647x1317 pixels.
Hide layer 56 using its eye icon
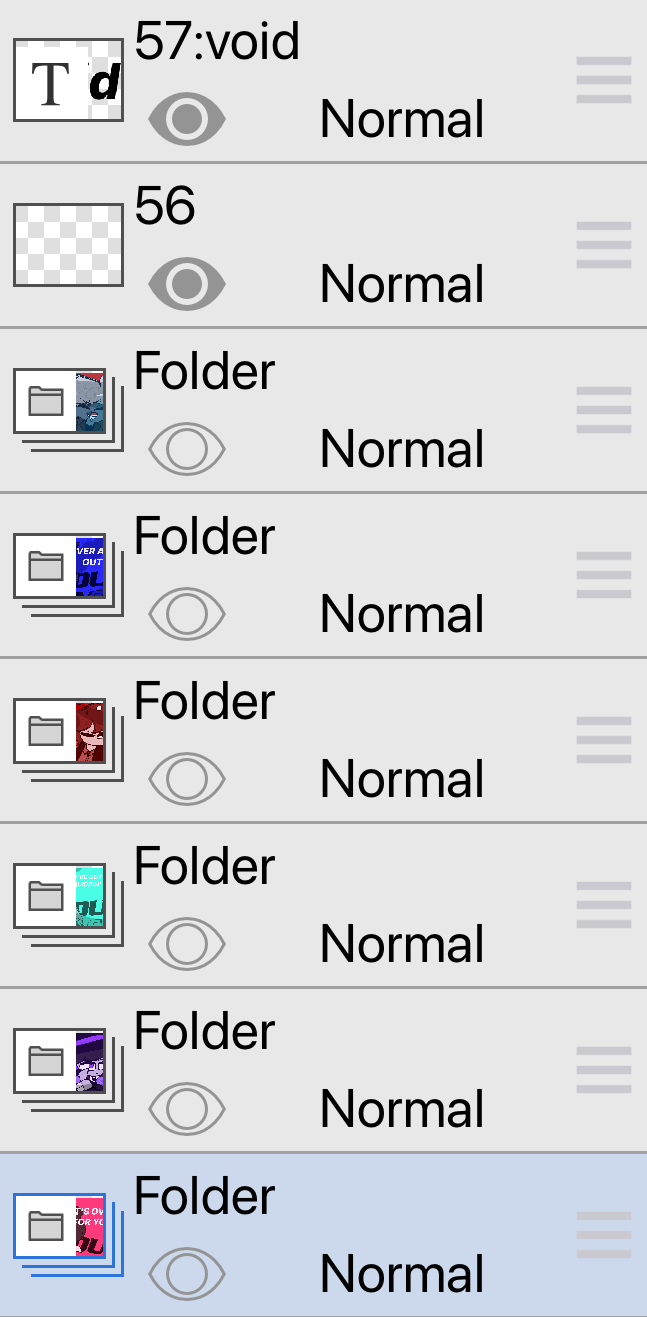(x=187, y=285)
